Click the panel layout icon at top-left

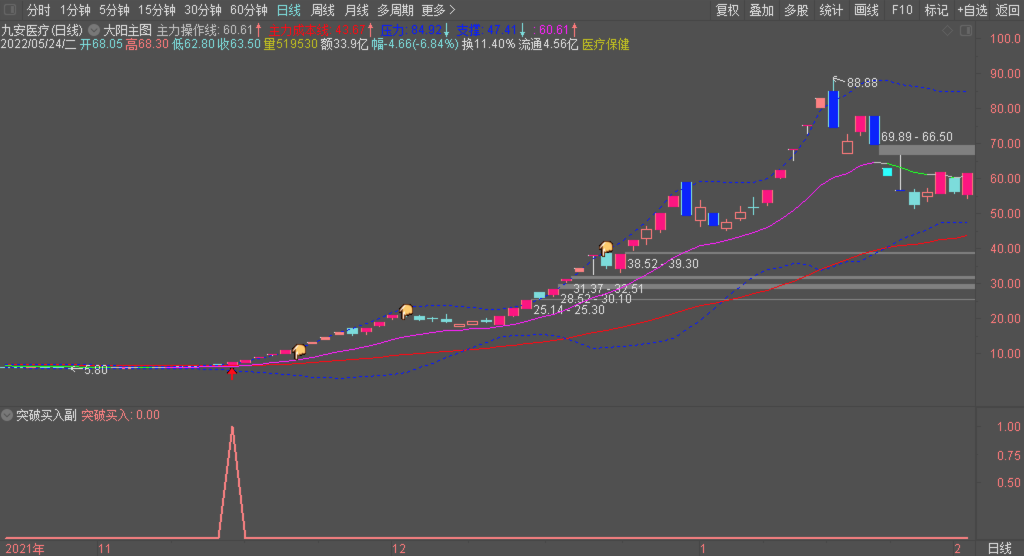tap(10, 10)
